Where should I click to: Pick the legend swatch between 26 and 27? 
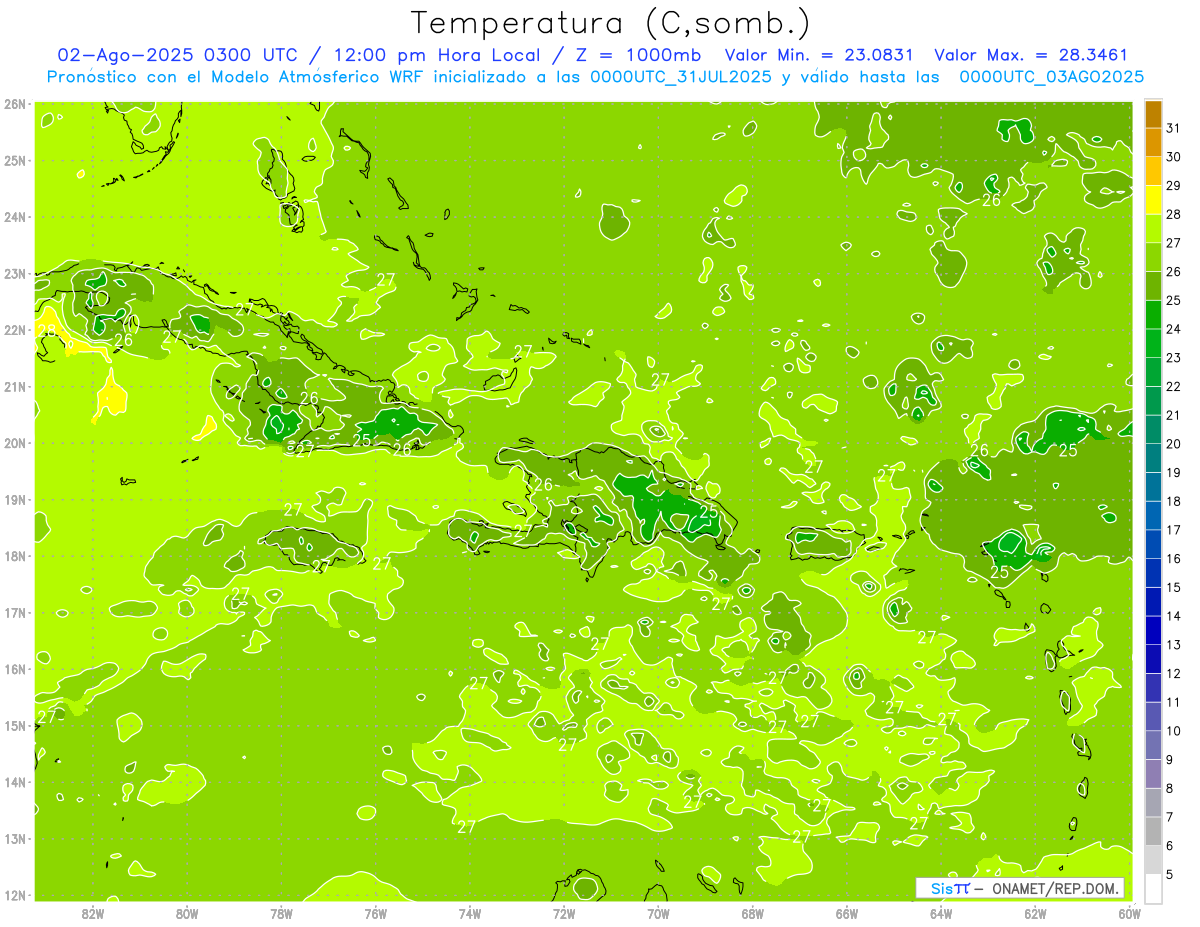(1153, 258)
